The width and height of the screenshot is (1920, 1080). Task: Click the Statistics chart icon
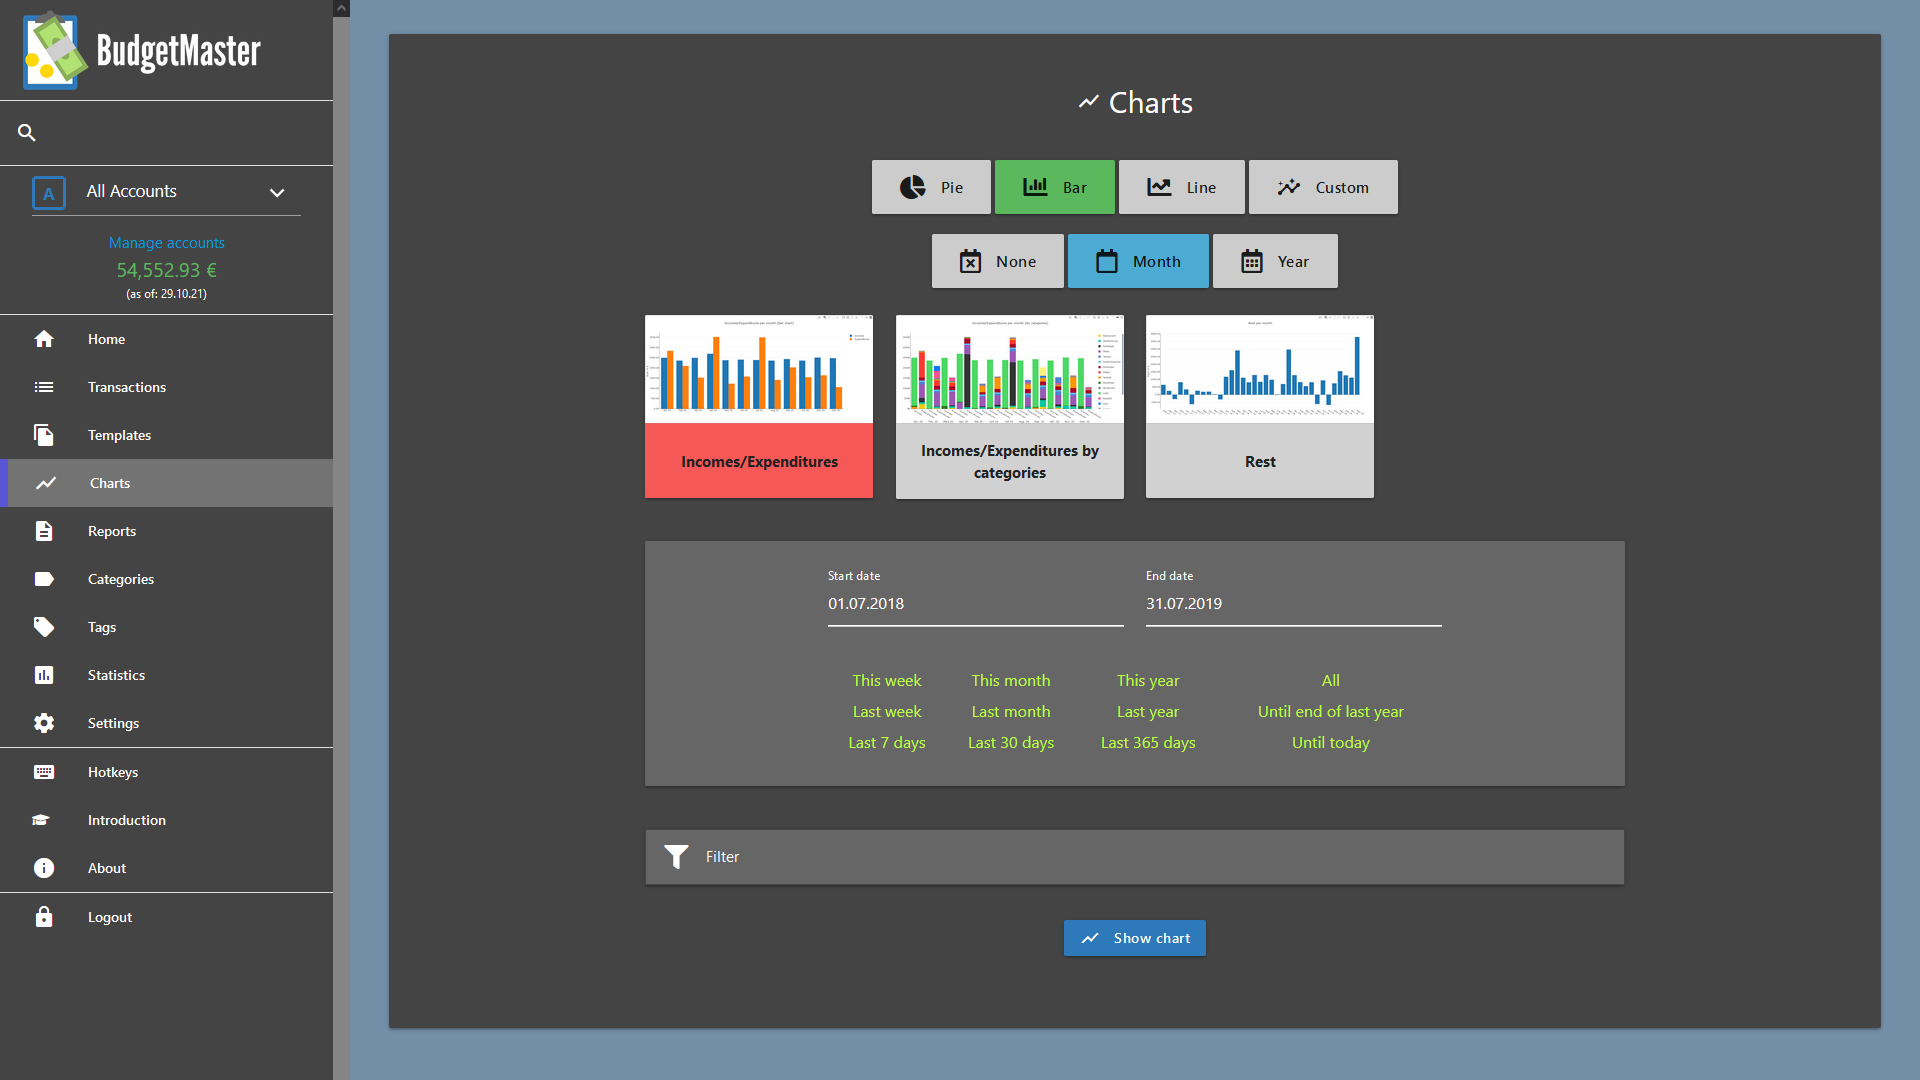(44, 675)
